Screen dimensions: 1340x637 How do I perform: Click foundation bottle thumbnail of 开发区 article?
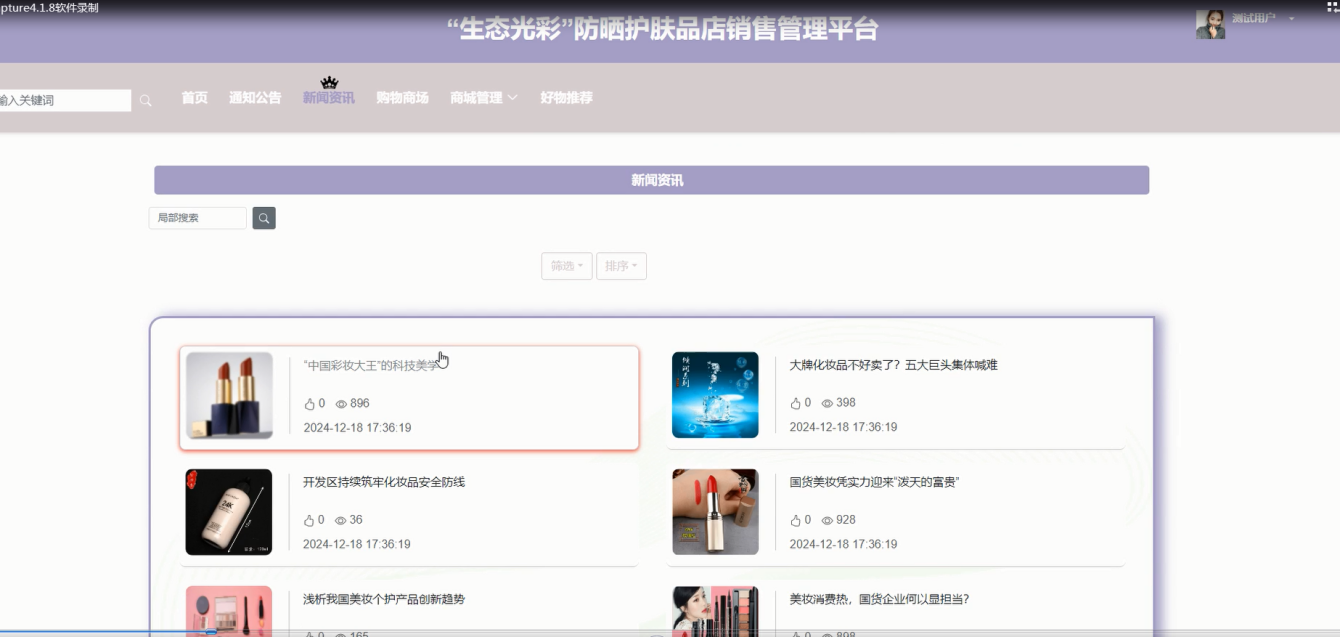[x=229, y=512]
